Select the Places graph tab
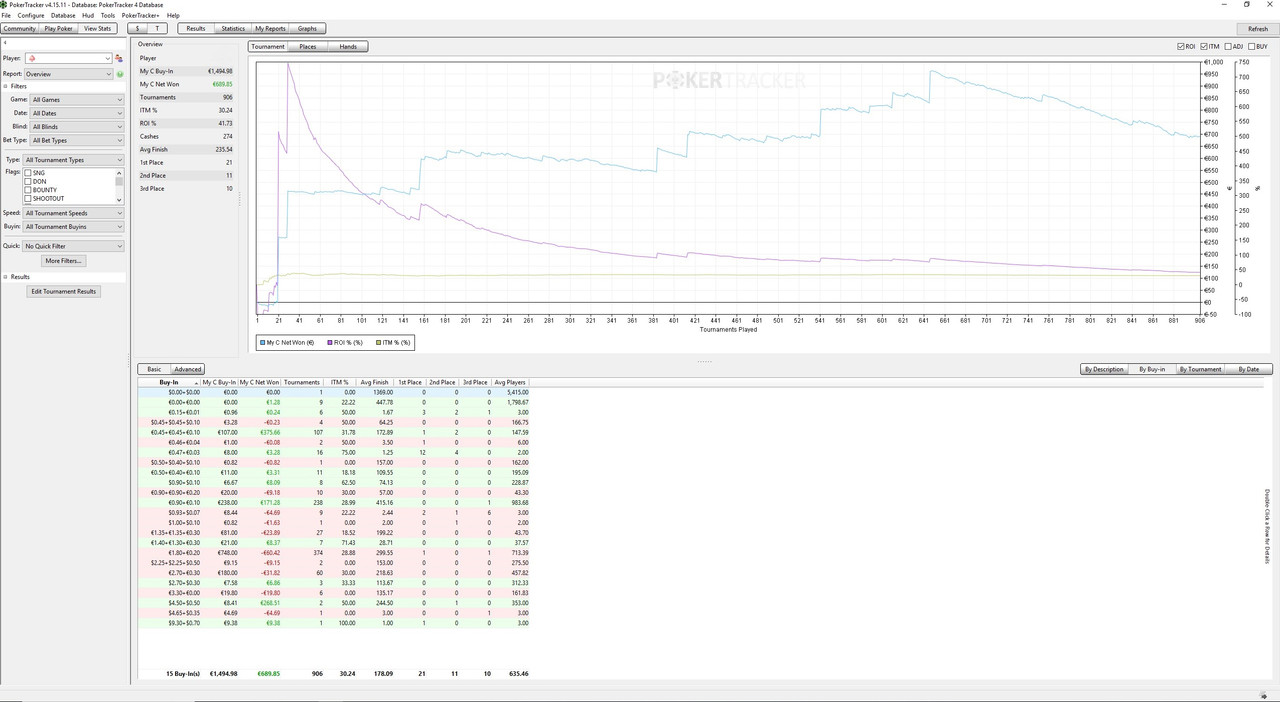The height and width of the screenshot is (702, 1280). point(308,47)
